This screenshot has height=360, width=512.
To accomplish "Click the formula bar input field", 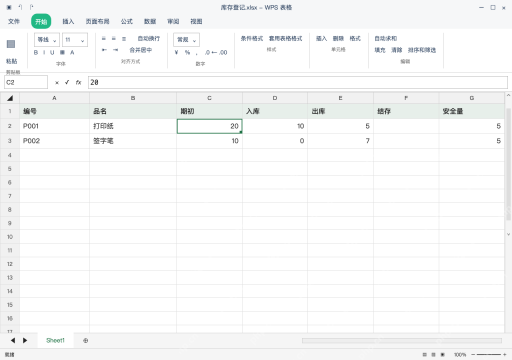I will tap(298, 82).
